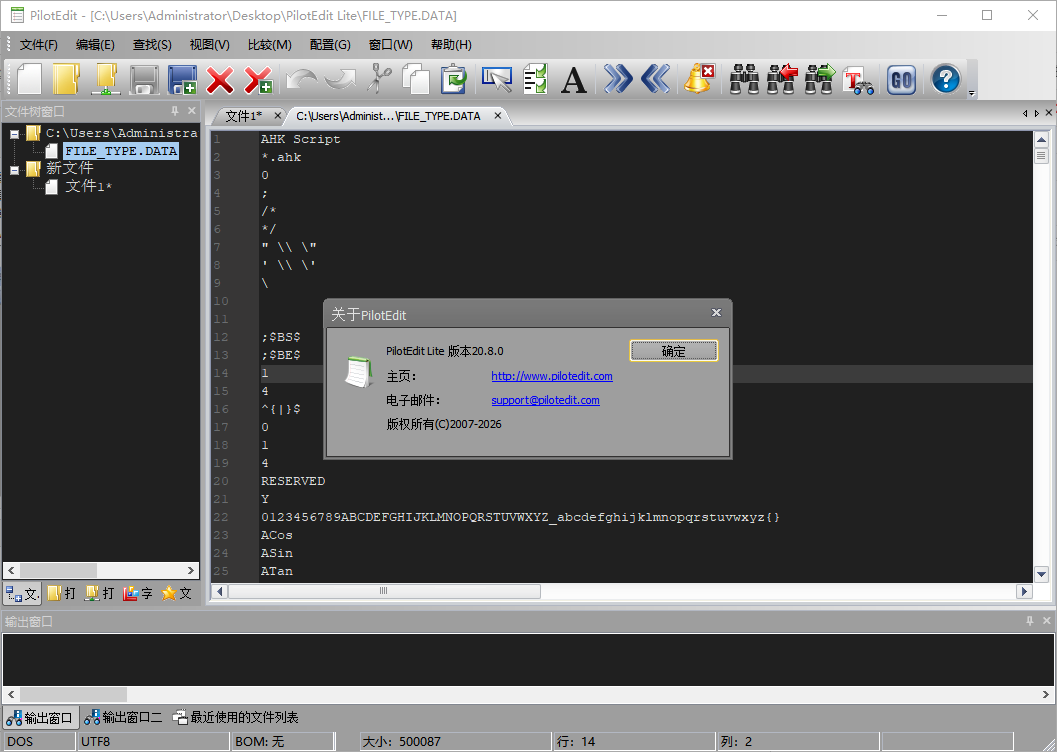This screenshot has width=1057, height=752.
Task: Create a new file with the blank page icon
Action: click(x=29, y=80)
